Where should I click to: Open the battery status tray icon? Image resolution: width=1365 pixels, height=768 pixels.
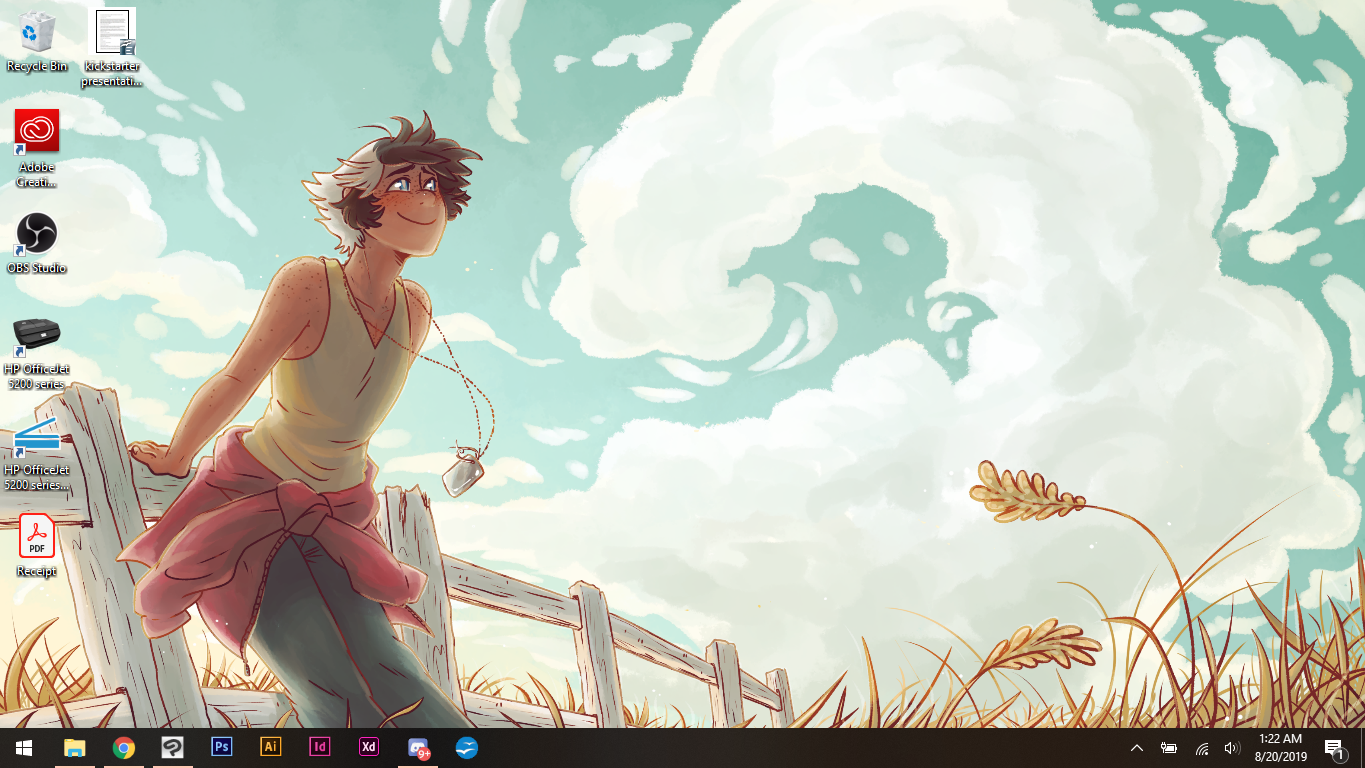point(1169,748)
